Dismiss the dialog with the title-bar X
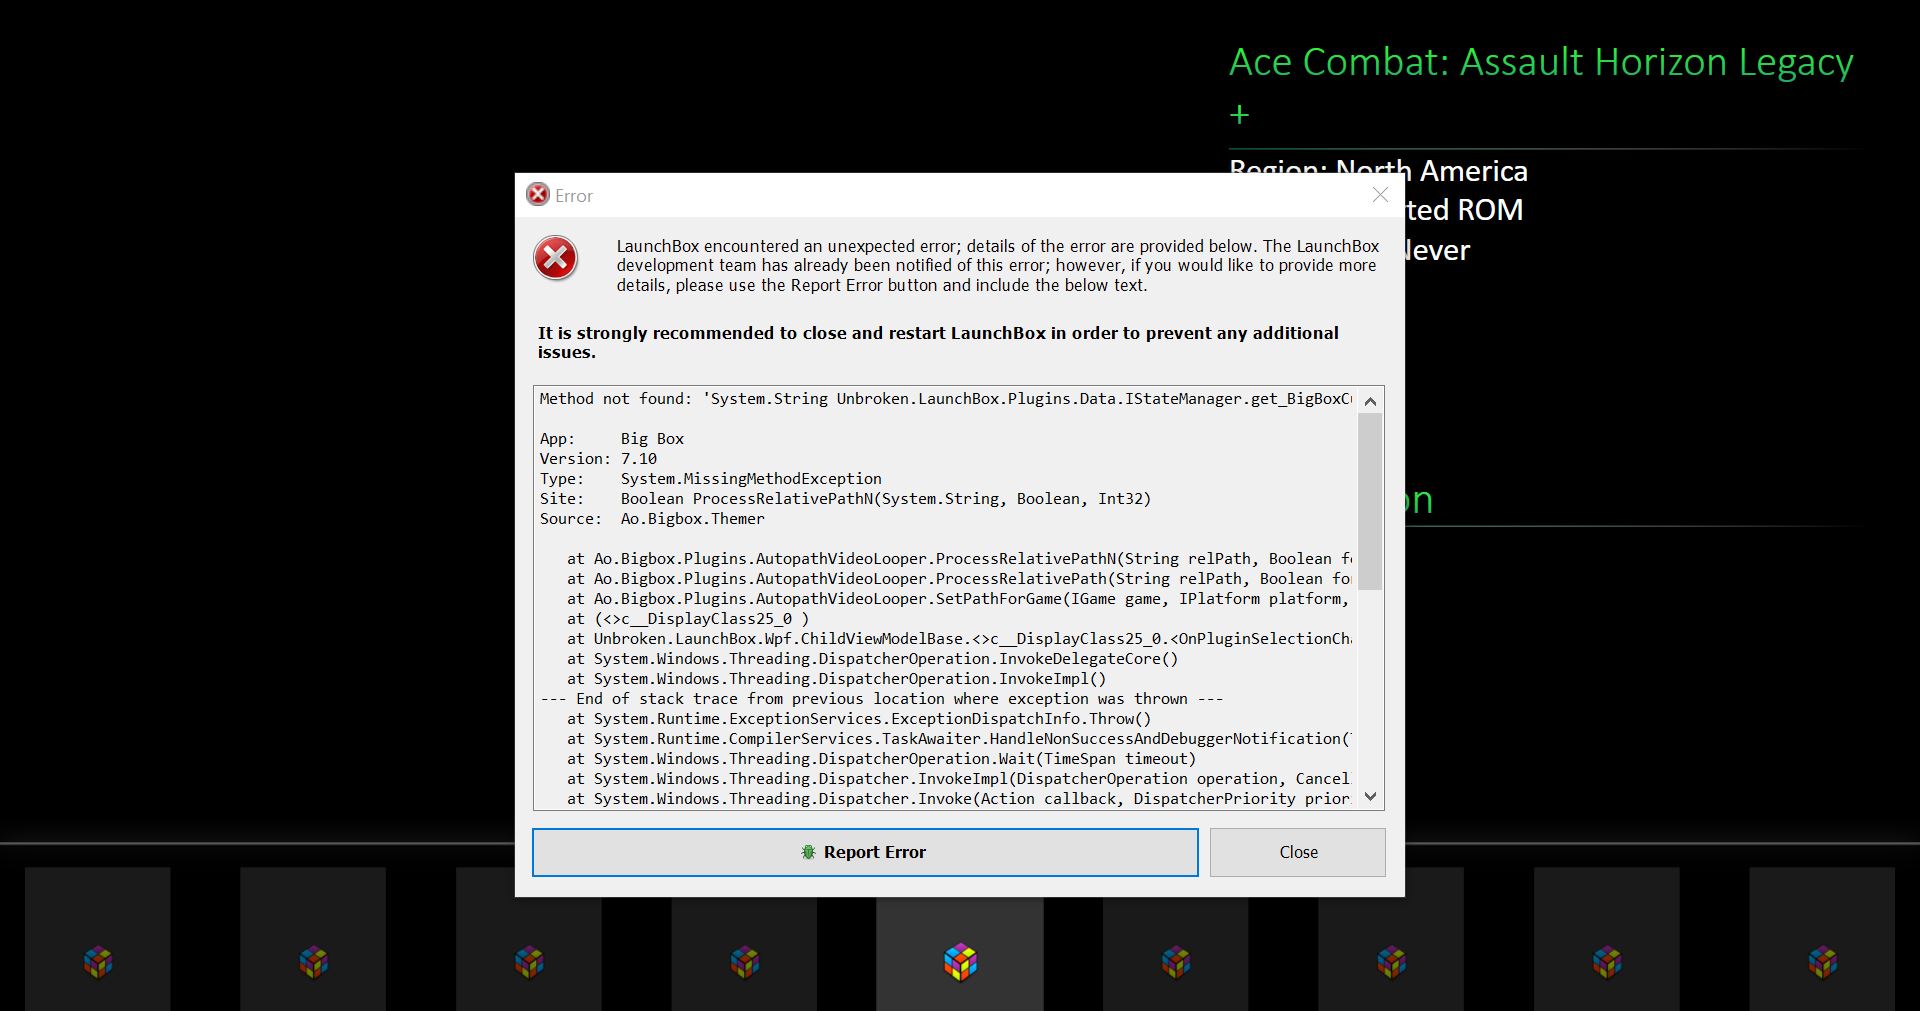Screen dimensions: 1920x1011 point(1380,195)
